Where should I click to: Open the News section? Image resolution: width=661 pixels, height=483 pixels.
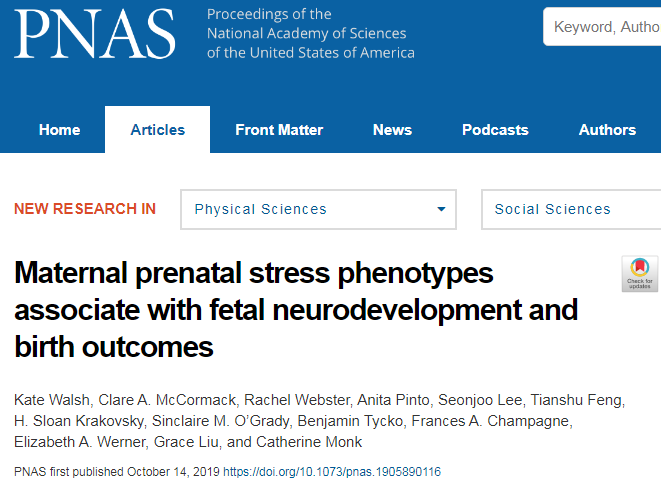[x=392, y=130]
